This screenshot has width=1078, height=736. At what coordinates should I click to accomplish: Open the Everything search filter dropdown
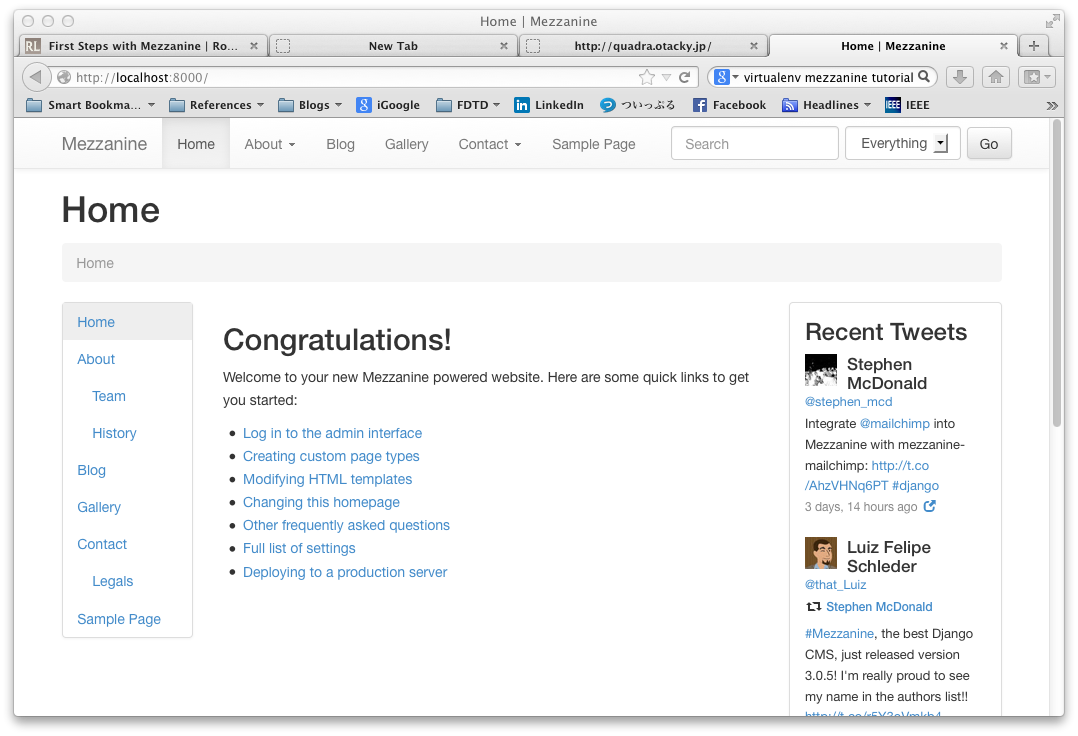[903, 144]
